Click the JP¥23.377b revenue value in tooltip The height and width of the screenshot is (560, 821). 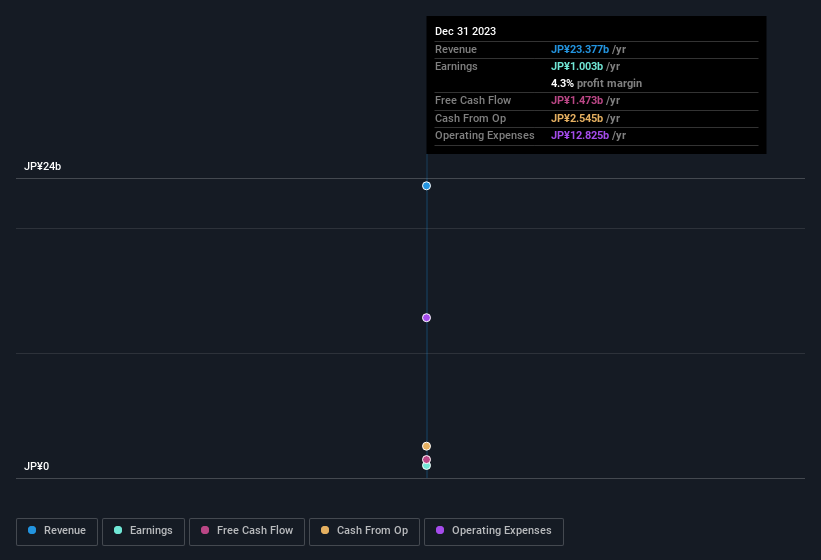pos(580,49)
